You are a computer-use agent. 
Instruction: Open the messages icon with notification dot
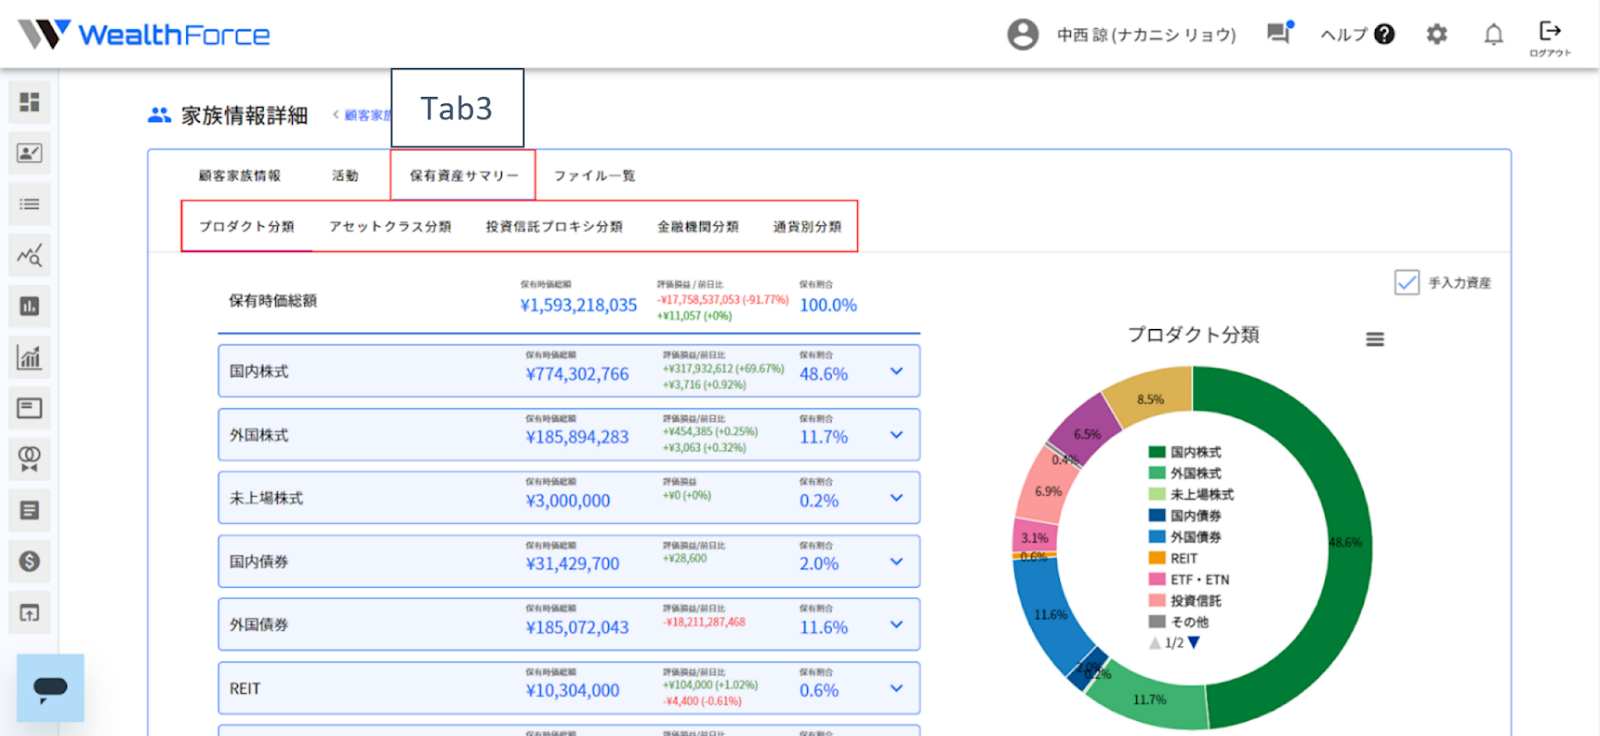(x=1280, y=33)
